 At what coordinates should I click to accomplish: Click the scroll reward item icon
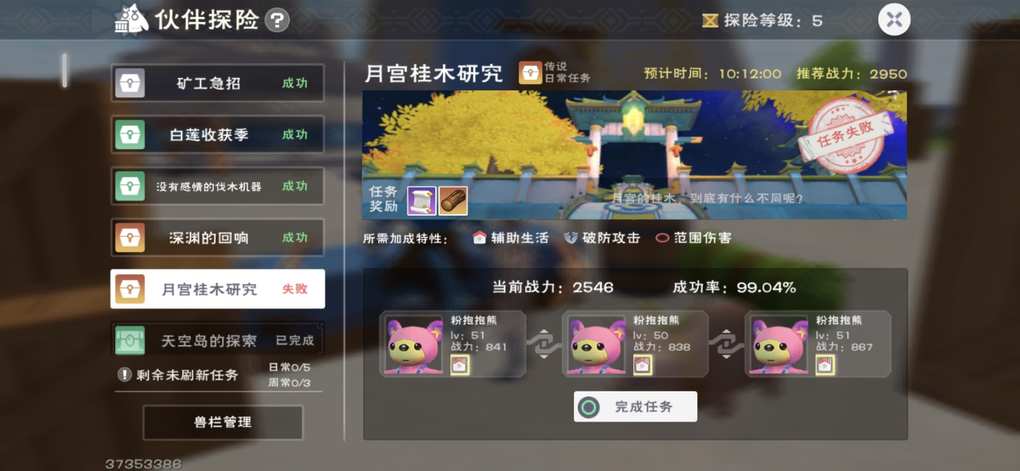coord(421,200)
